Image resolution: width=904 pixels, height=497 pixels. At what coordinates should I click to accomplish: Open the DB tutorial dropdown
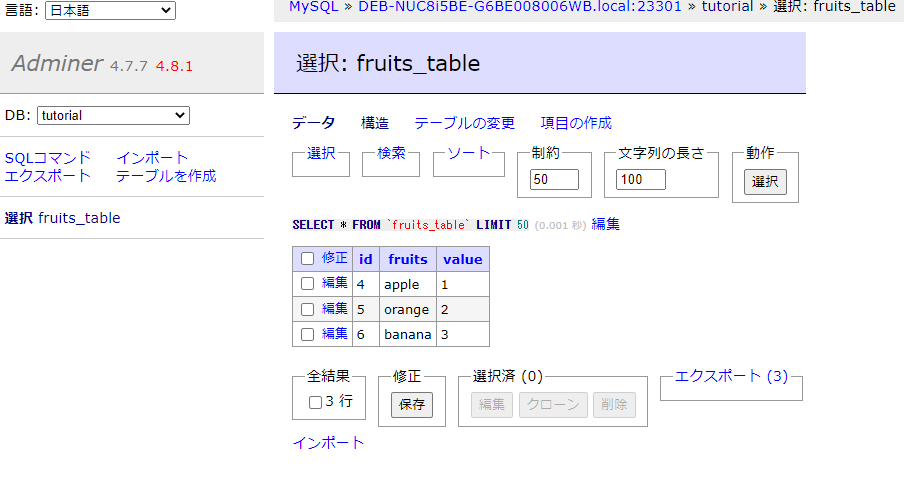click(113, 116)
